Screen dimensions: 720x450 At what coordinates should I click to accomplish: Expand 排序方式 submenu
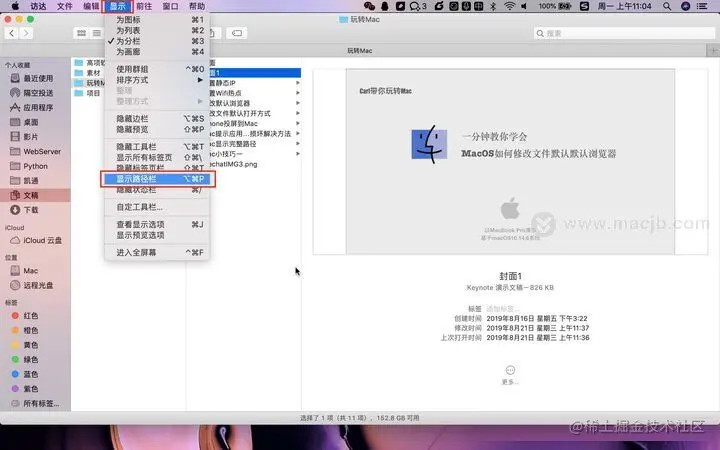point(157,80)
